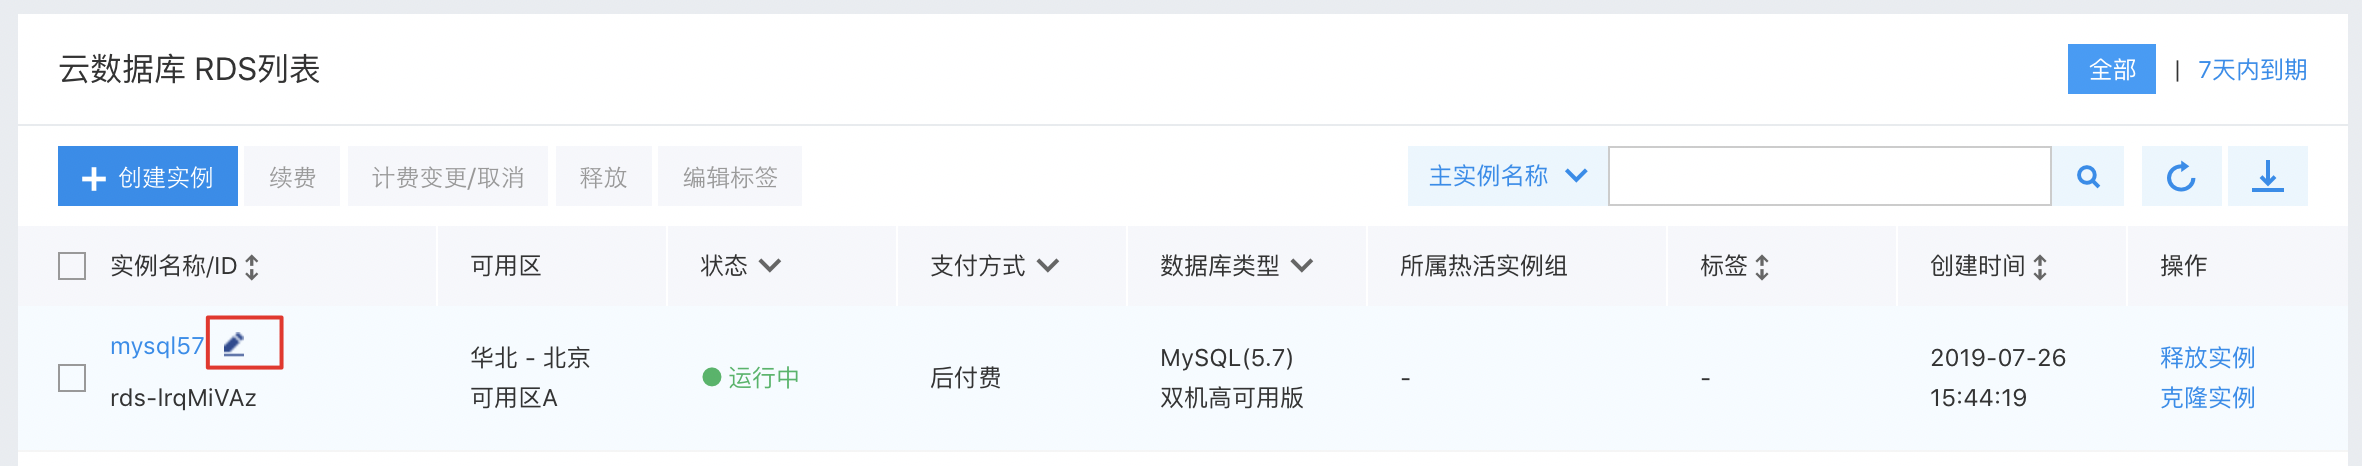Click the search magnifier icon

(2088, 176)
